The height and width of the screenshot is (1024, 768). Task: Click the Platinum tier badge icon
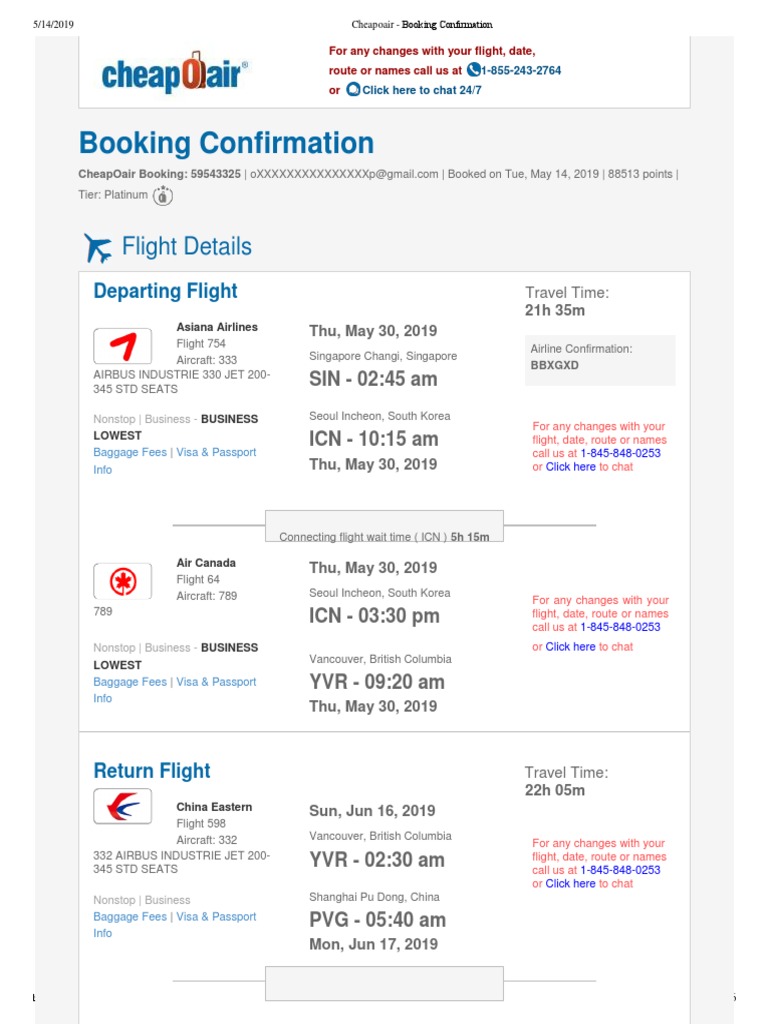[x=163, y=196]
